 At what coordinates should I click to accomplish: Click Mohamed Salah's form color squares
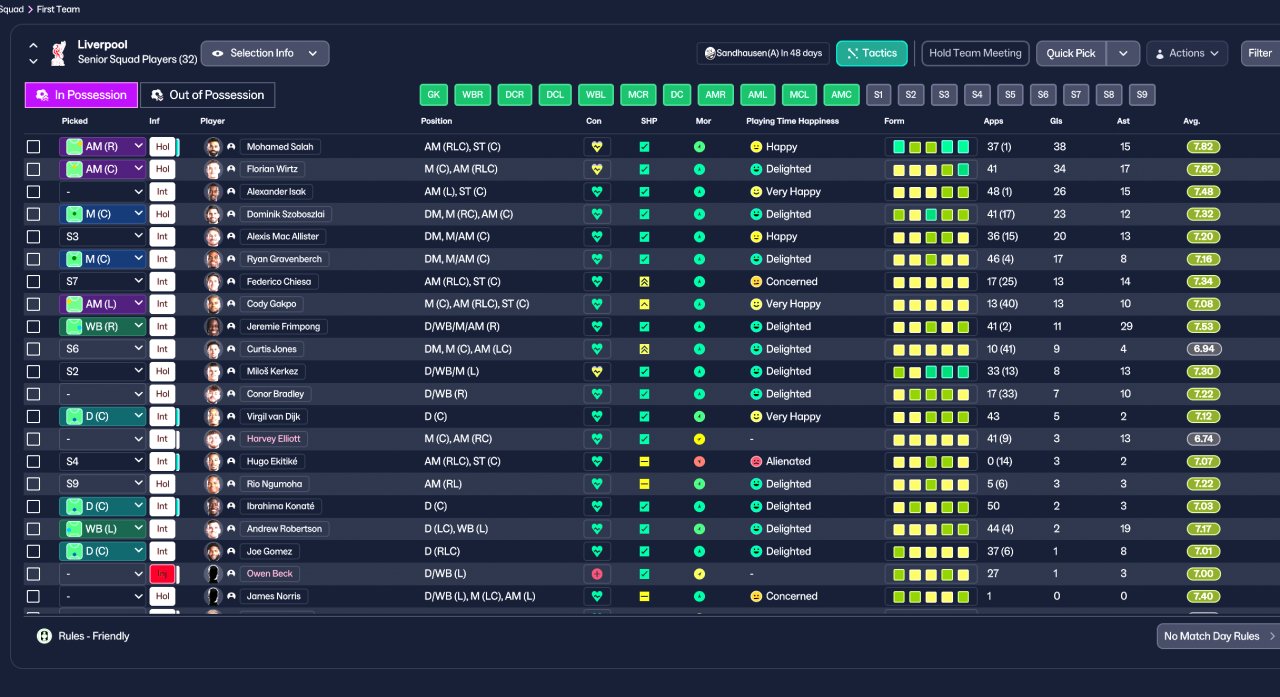coord(931,147)
